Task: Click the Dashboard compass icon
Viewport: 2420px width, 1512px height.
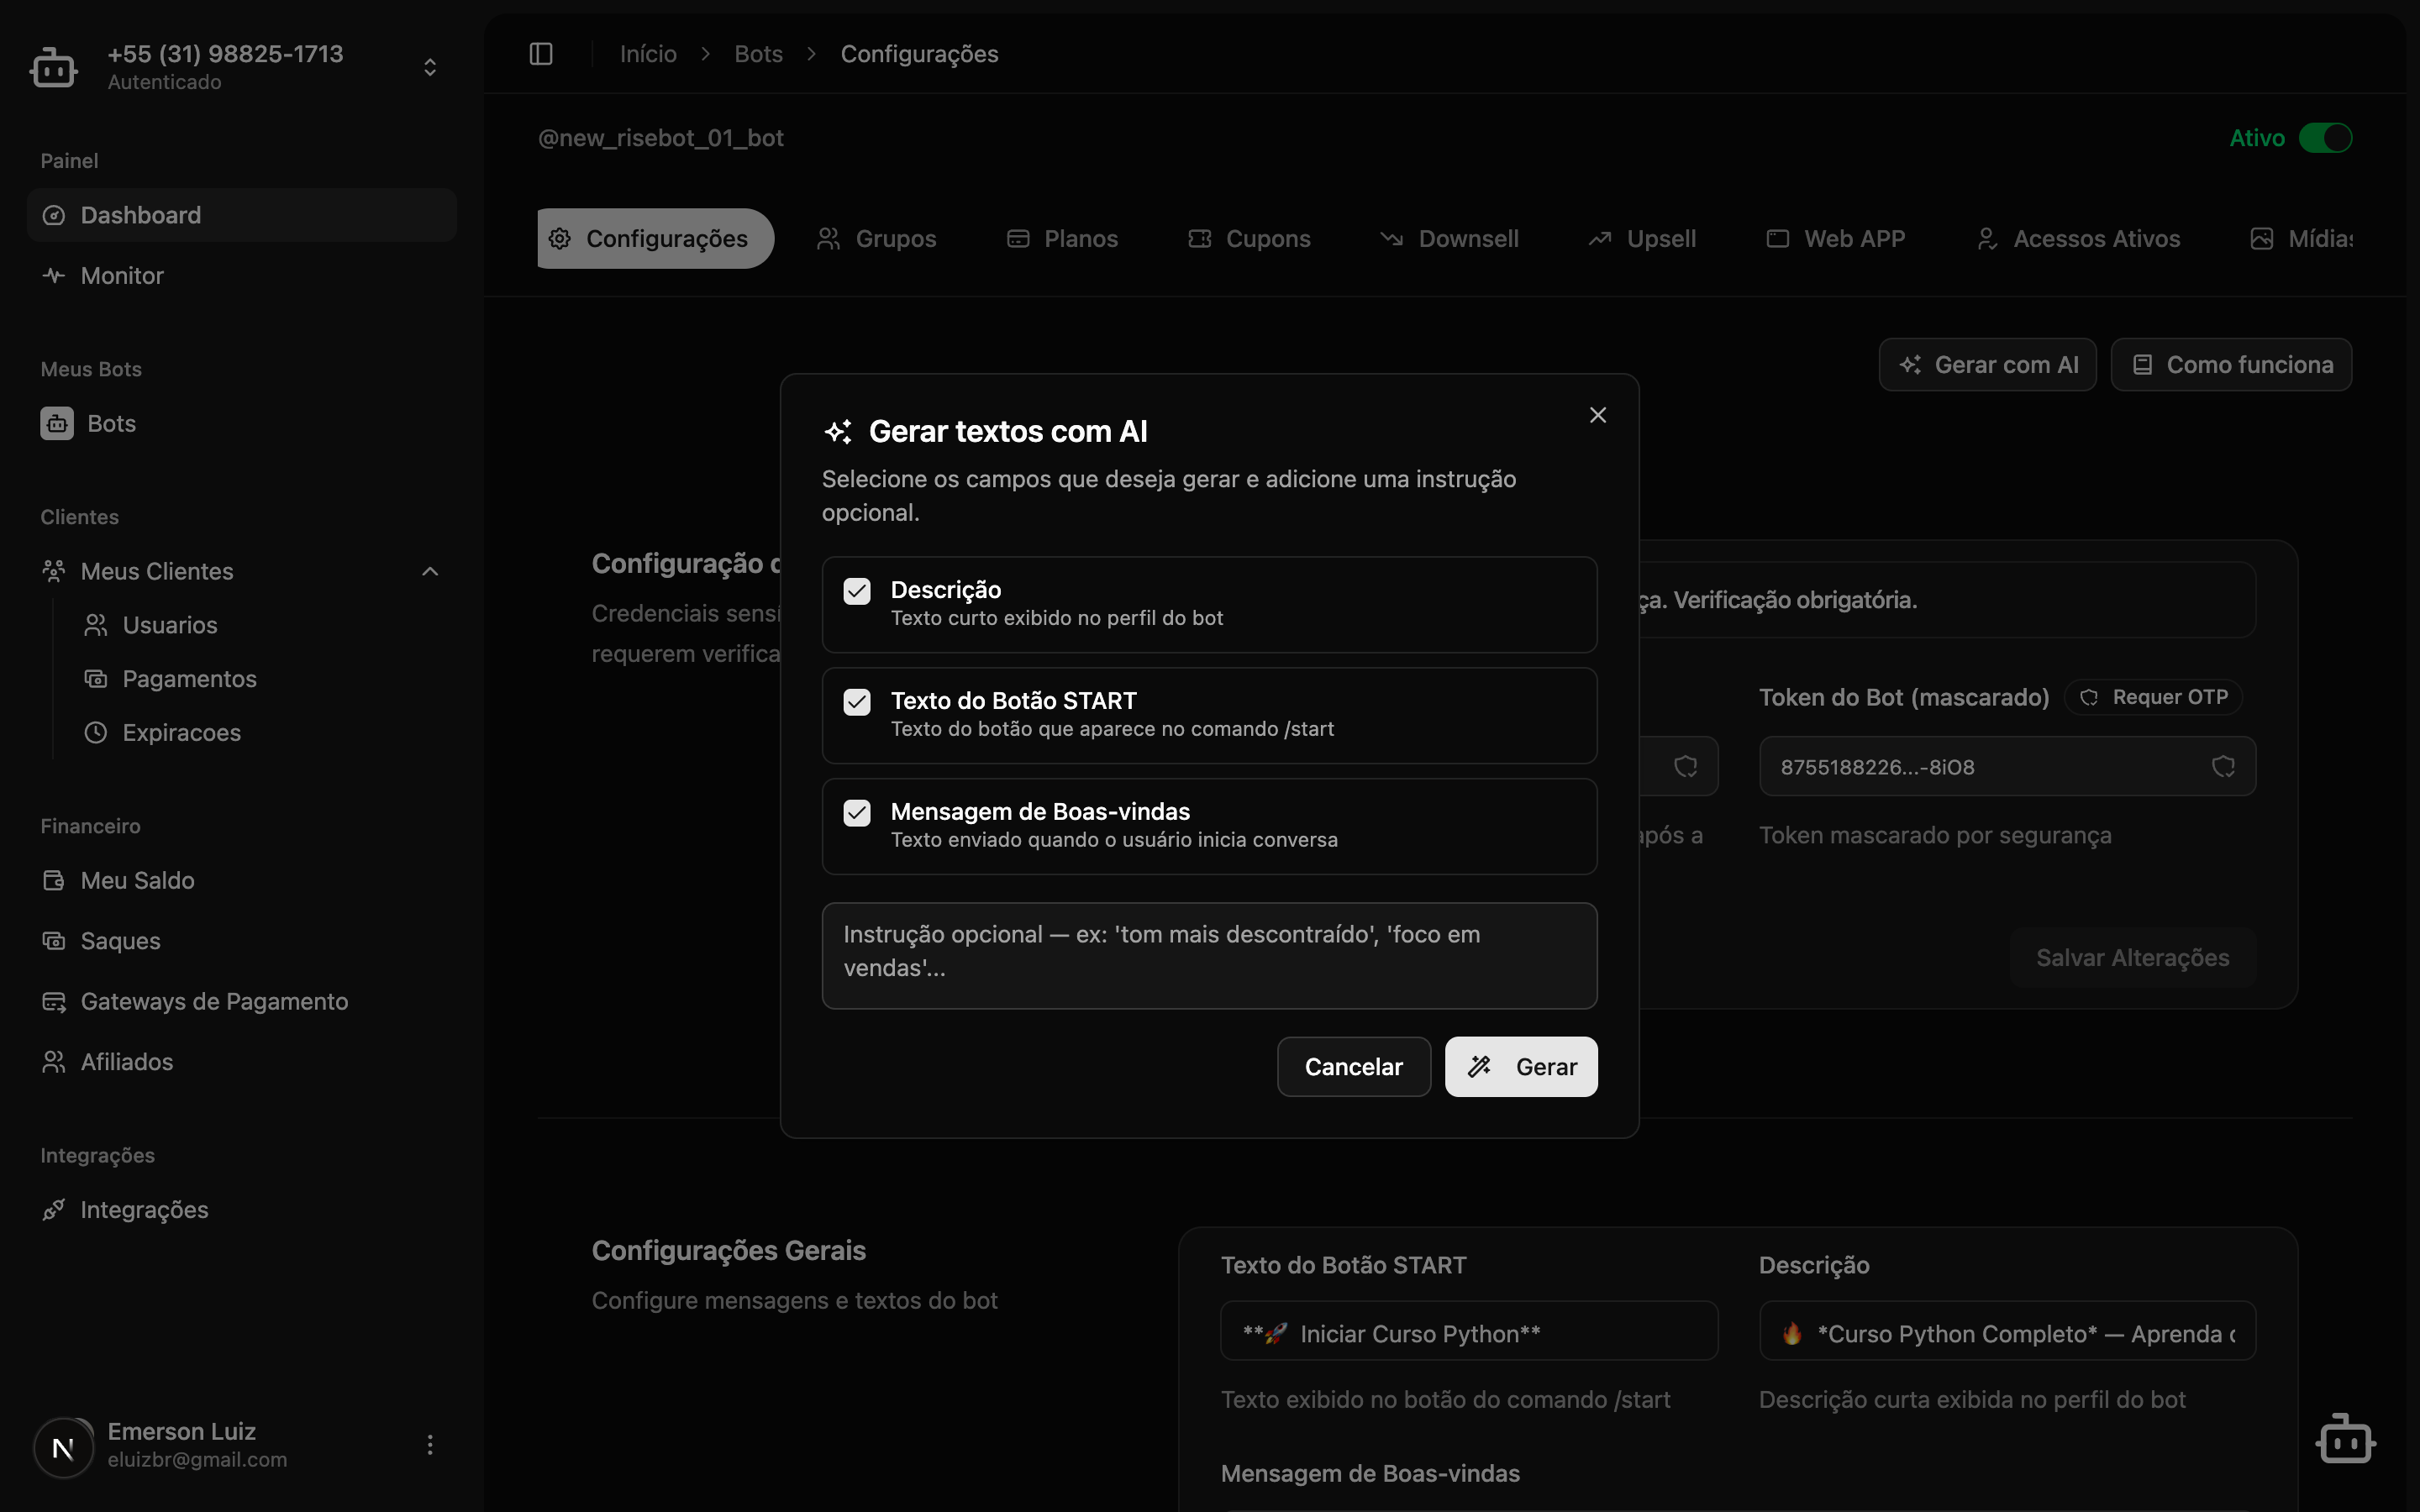Action: [54, 215]
